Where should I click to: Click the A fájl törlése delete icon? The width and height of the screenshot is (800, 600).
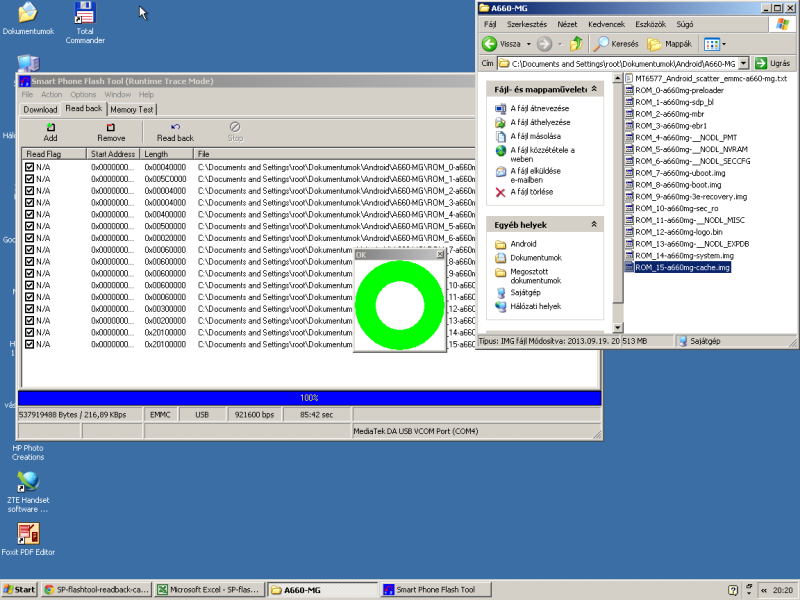point(501,192)
